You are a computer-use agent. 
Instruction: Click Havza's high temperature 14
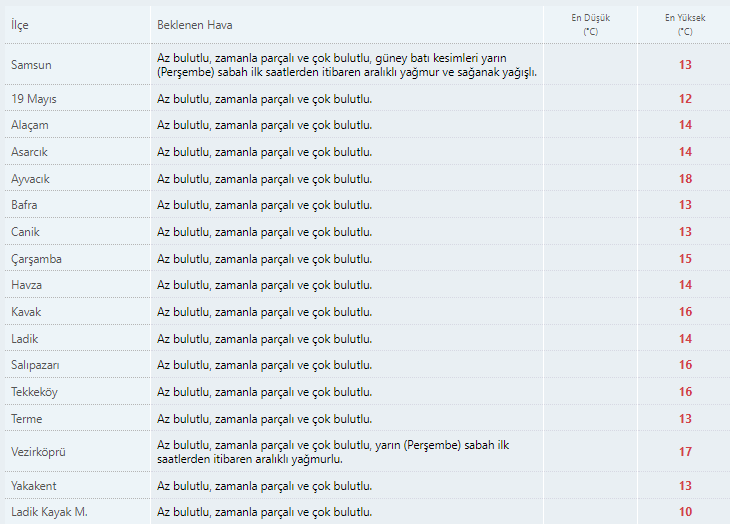(x=685, y=285)
